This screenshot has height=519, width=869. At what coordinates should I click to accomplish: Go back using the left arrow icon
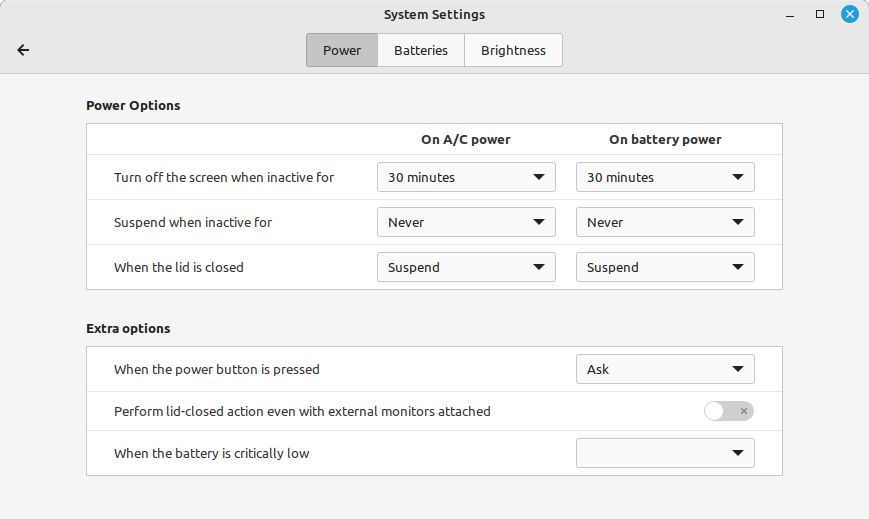click(x=23, y=50)
